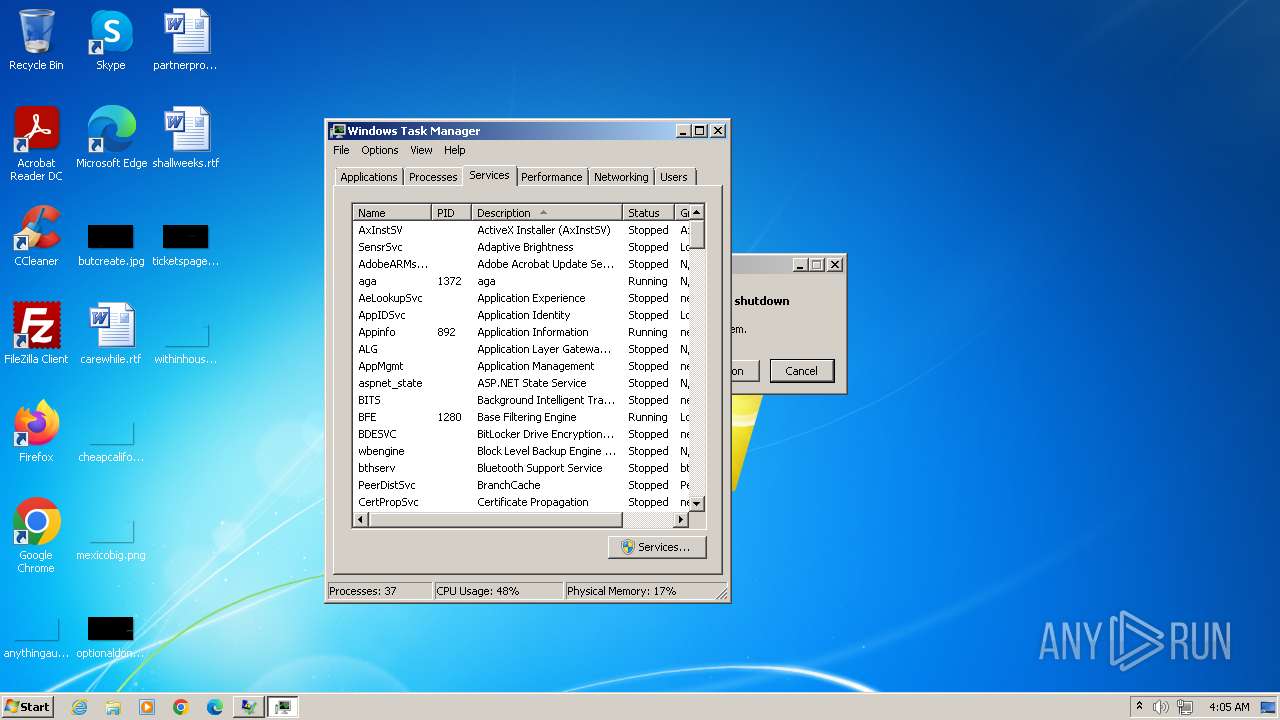Select the BDESVC service row
The width and height of the screenshot is (1280, 720).
521,434
